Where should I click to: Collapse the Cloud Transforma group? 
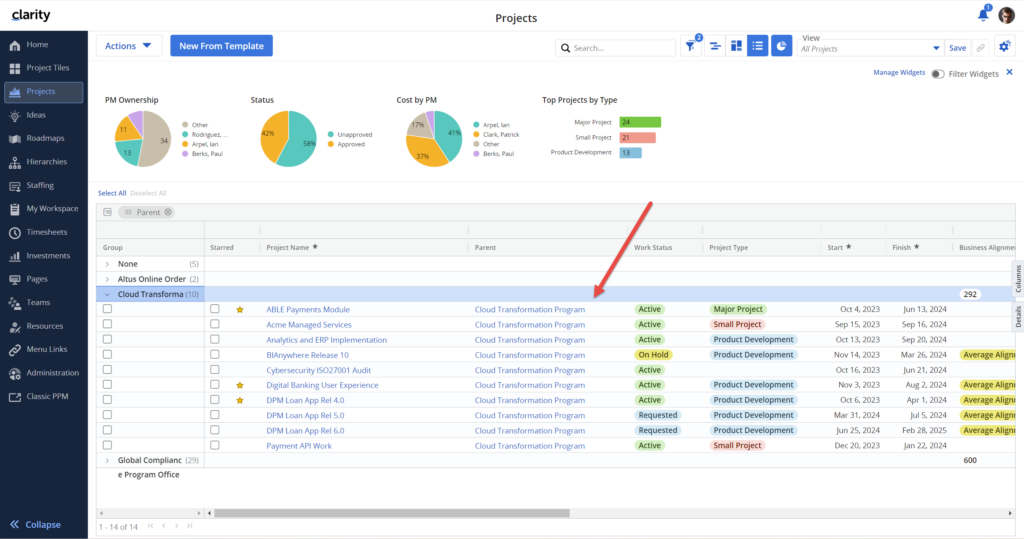click(107, 295)
